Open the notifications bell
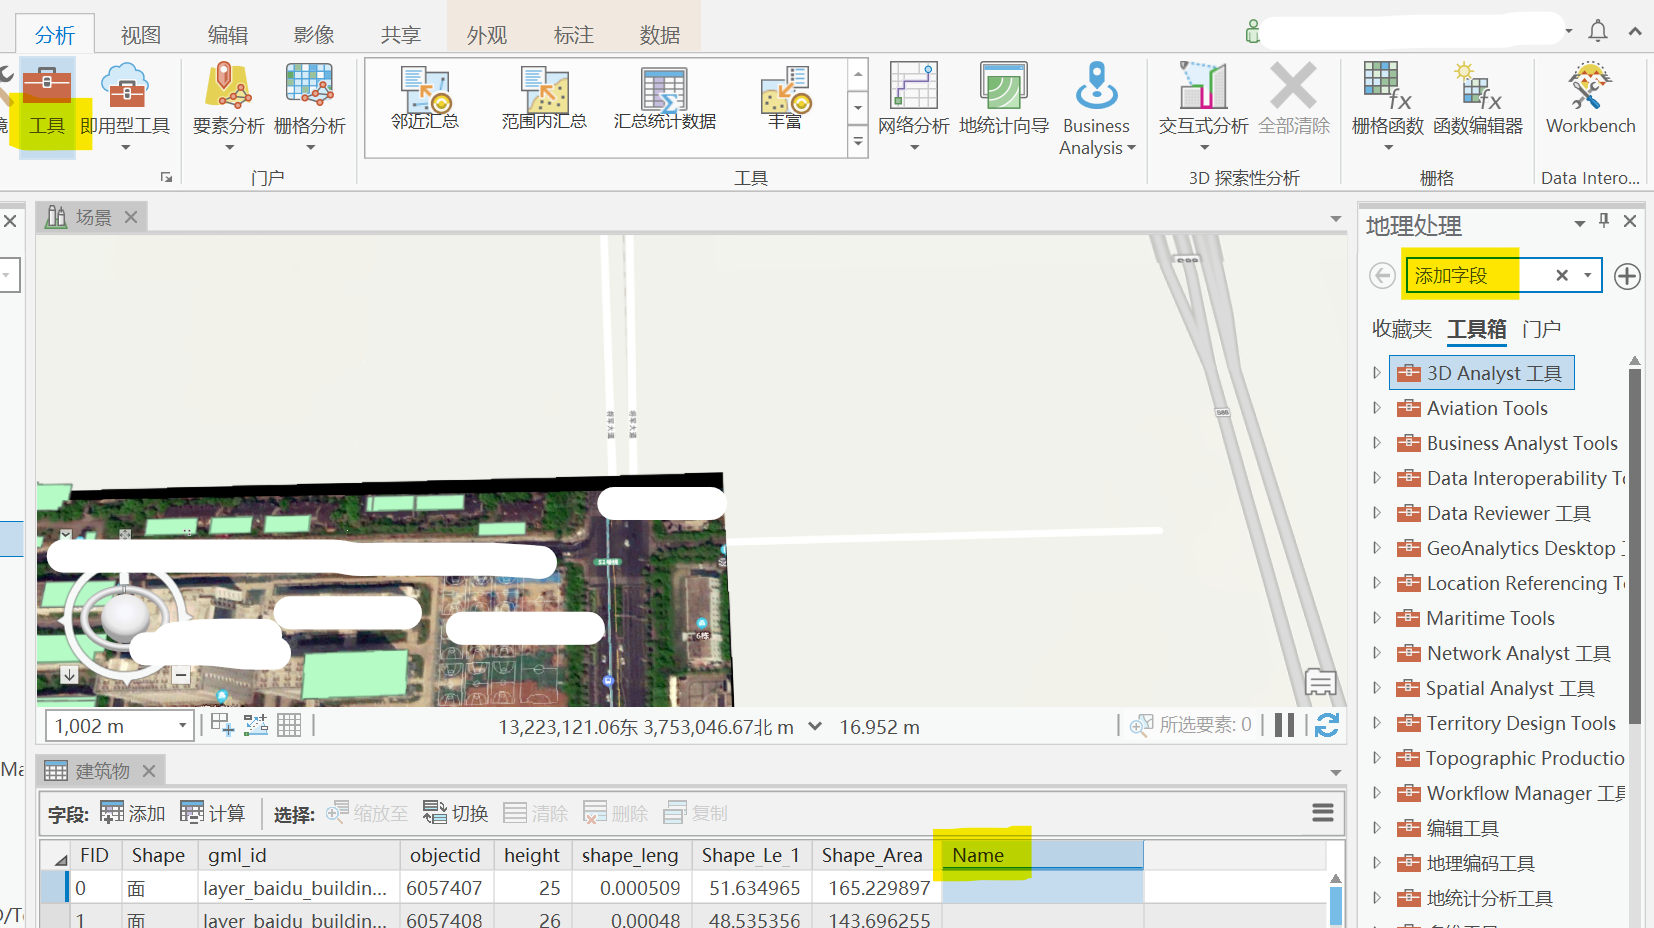1654x928 pixels. 1598,31
